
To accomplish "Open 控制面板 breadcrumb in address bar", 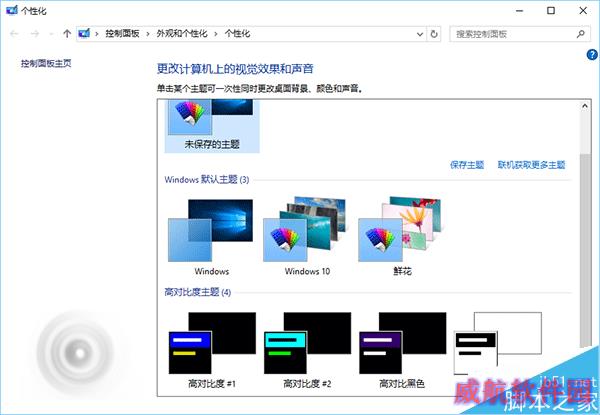I will (x=122, y=34).
